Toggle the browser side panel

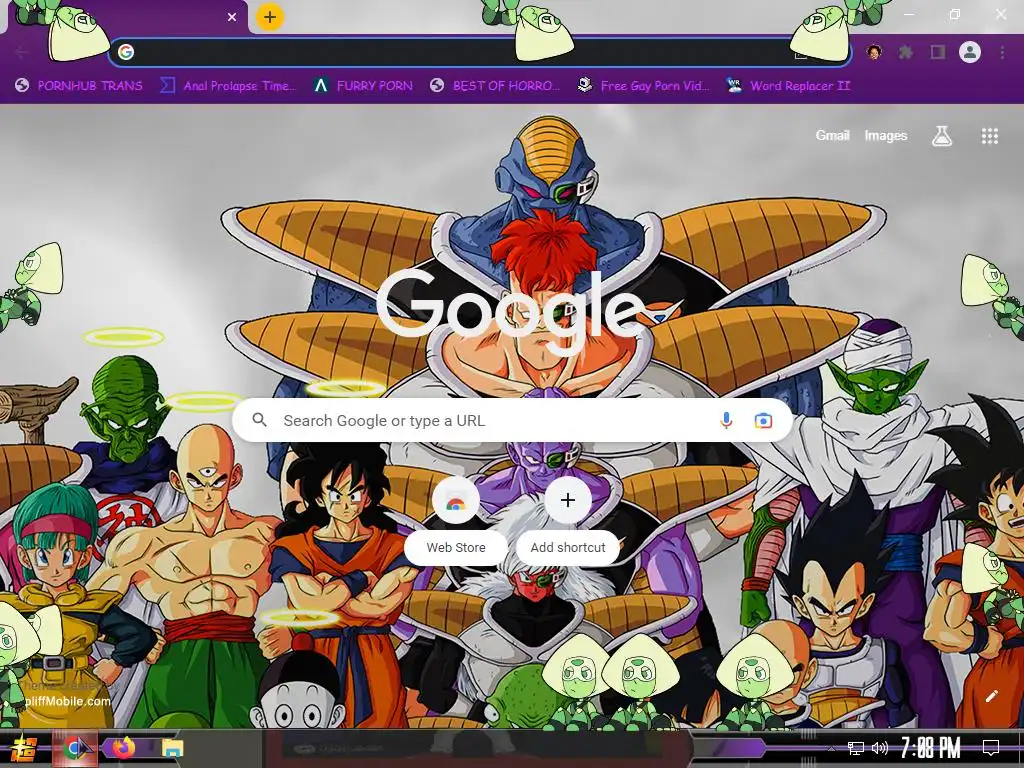(x=938, y=52)
